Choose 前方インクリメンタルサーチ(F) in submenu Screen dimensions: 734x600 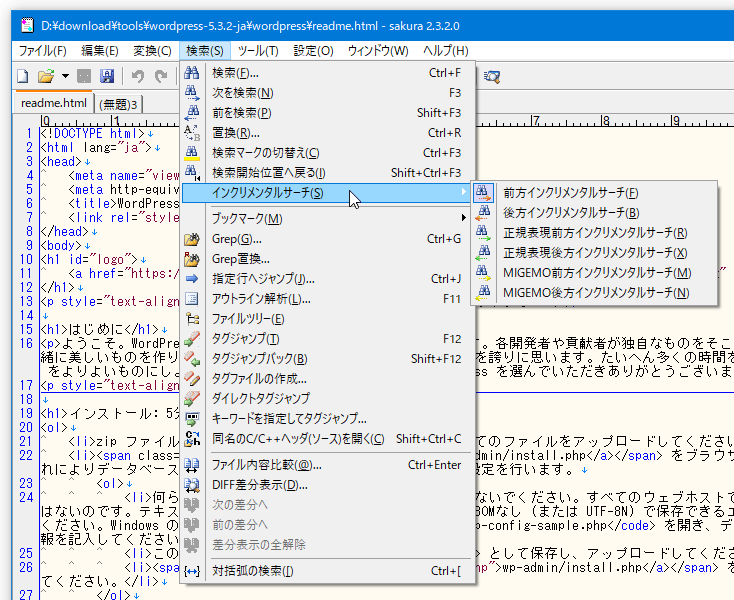[594, 192]
